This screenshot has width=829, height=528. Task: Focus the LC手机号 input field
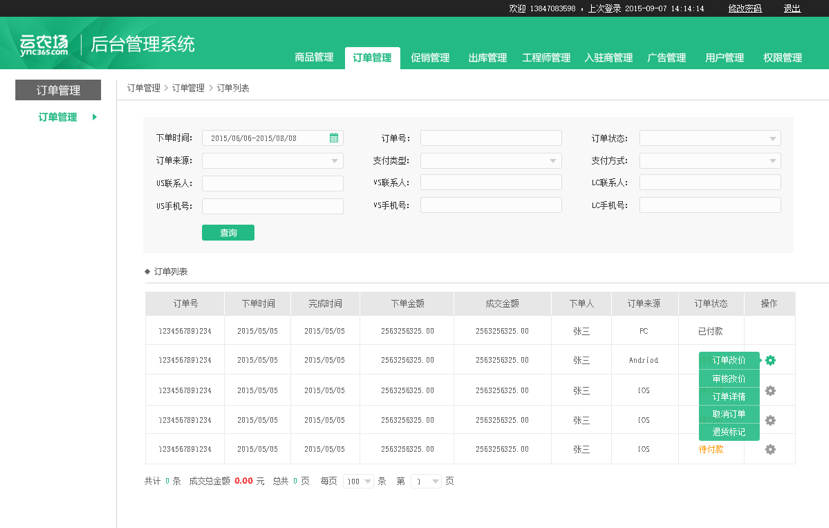pos(710,205)
